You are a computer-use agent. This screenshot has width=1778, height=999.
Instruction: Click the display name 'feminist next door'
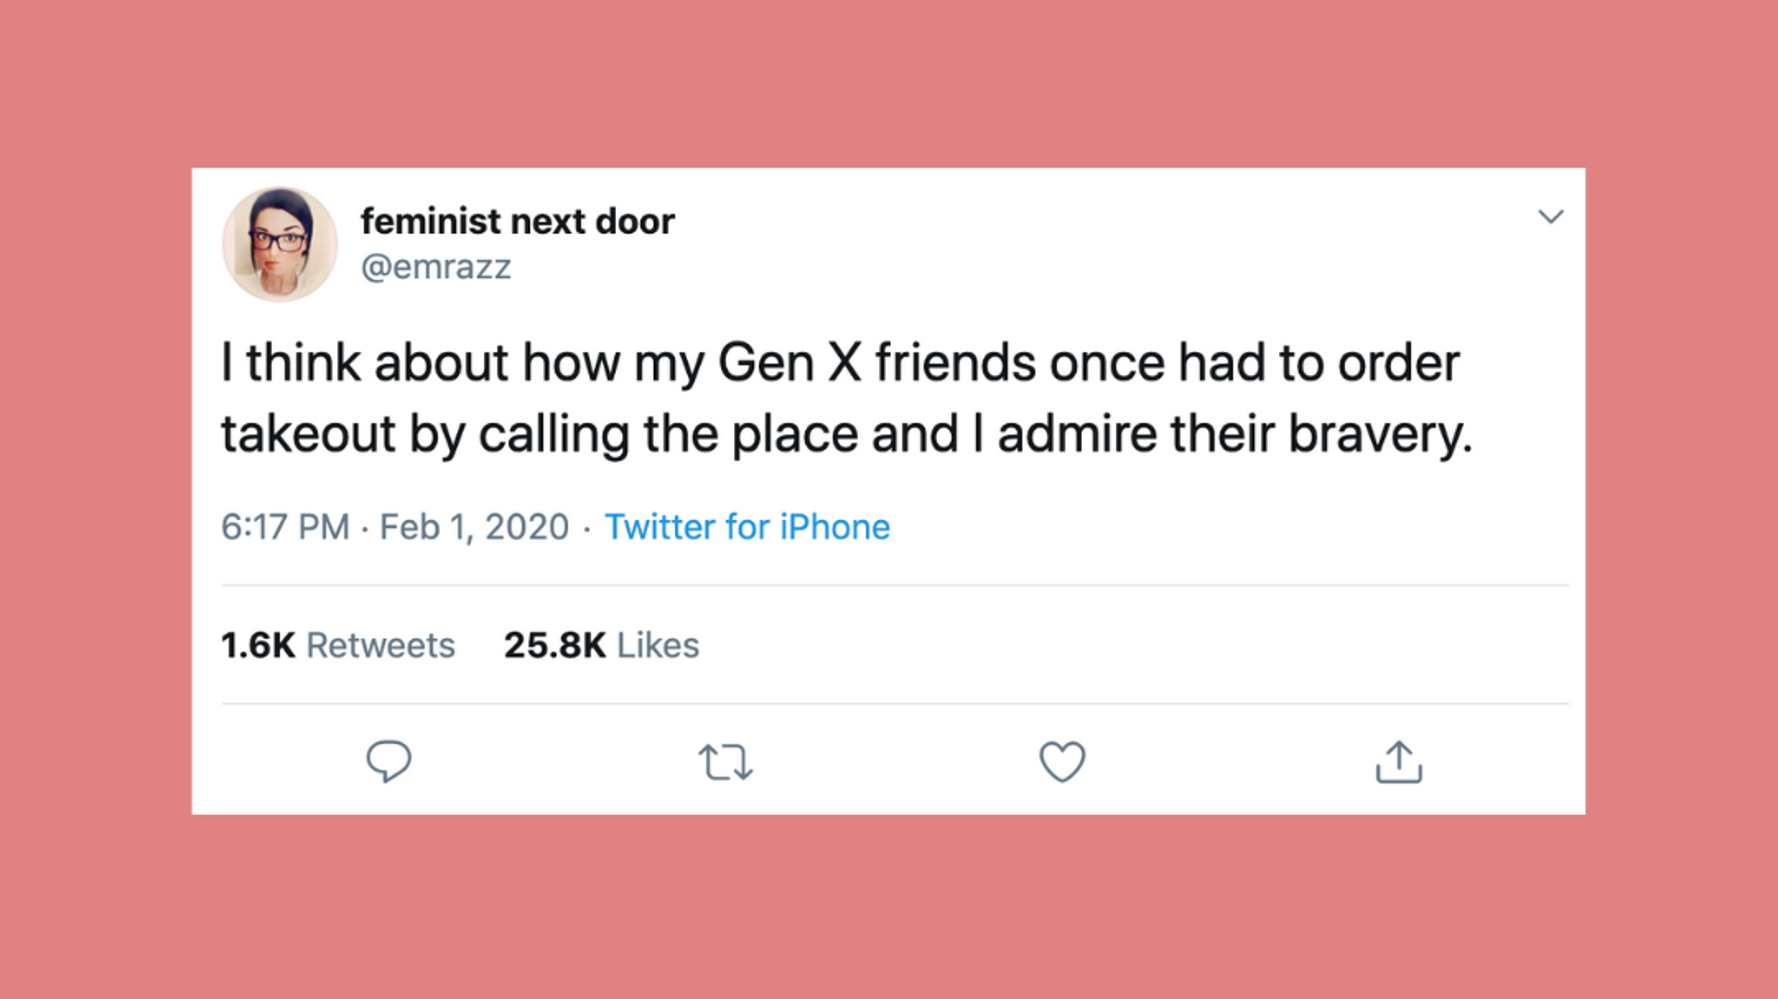tap(517, 221)
